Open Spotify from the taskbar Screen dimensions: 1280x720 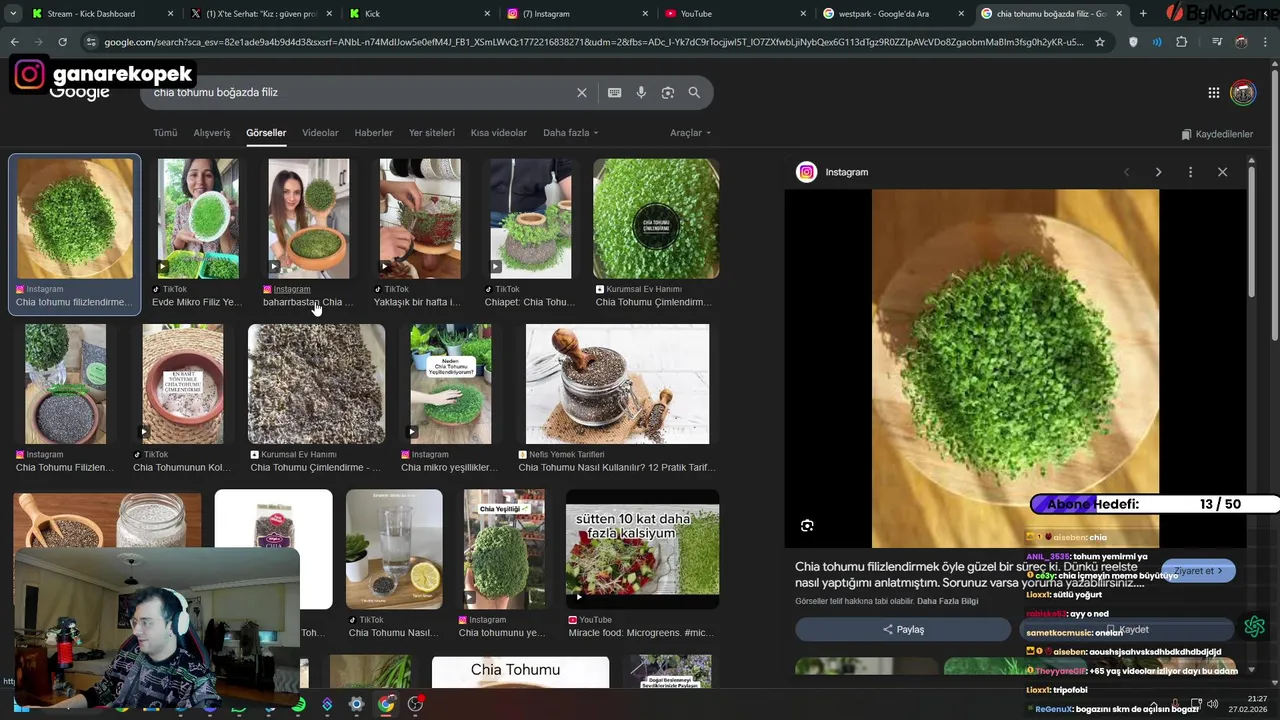(x=298, y=705)
